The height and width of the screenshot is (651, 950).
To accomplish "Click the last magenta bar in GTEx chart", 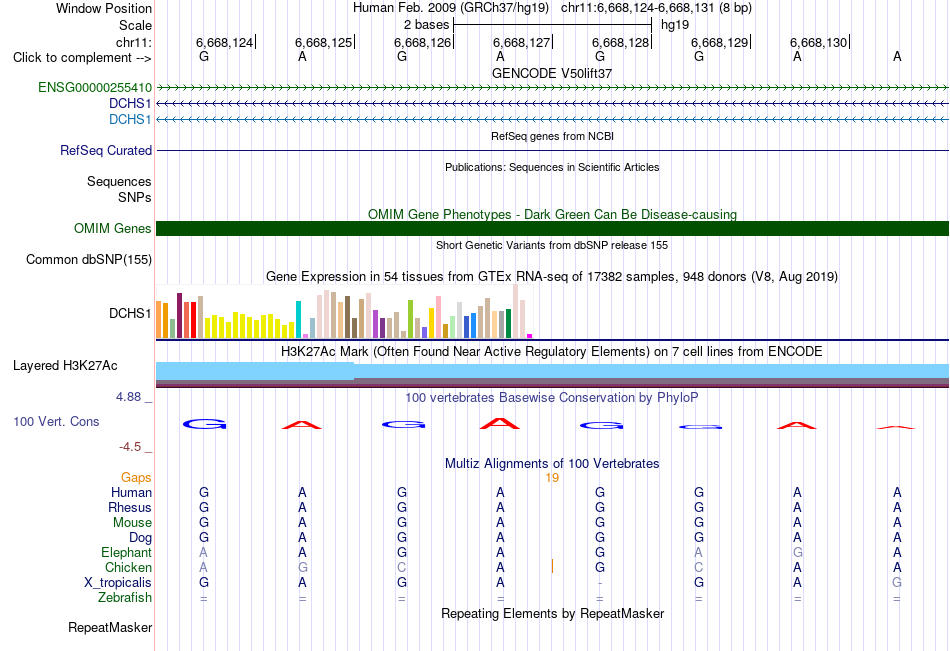I will click(530, 336).
